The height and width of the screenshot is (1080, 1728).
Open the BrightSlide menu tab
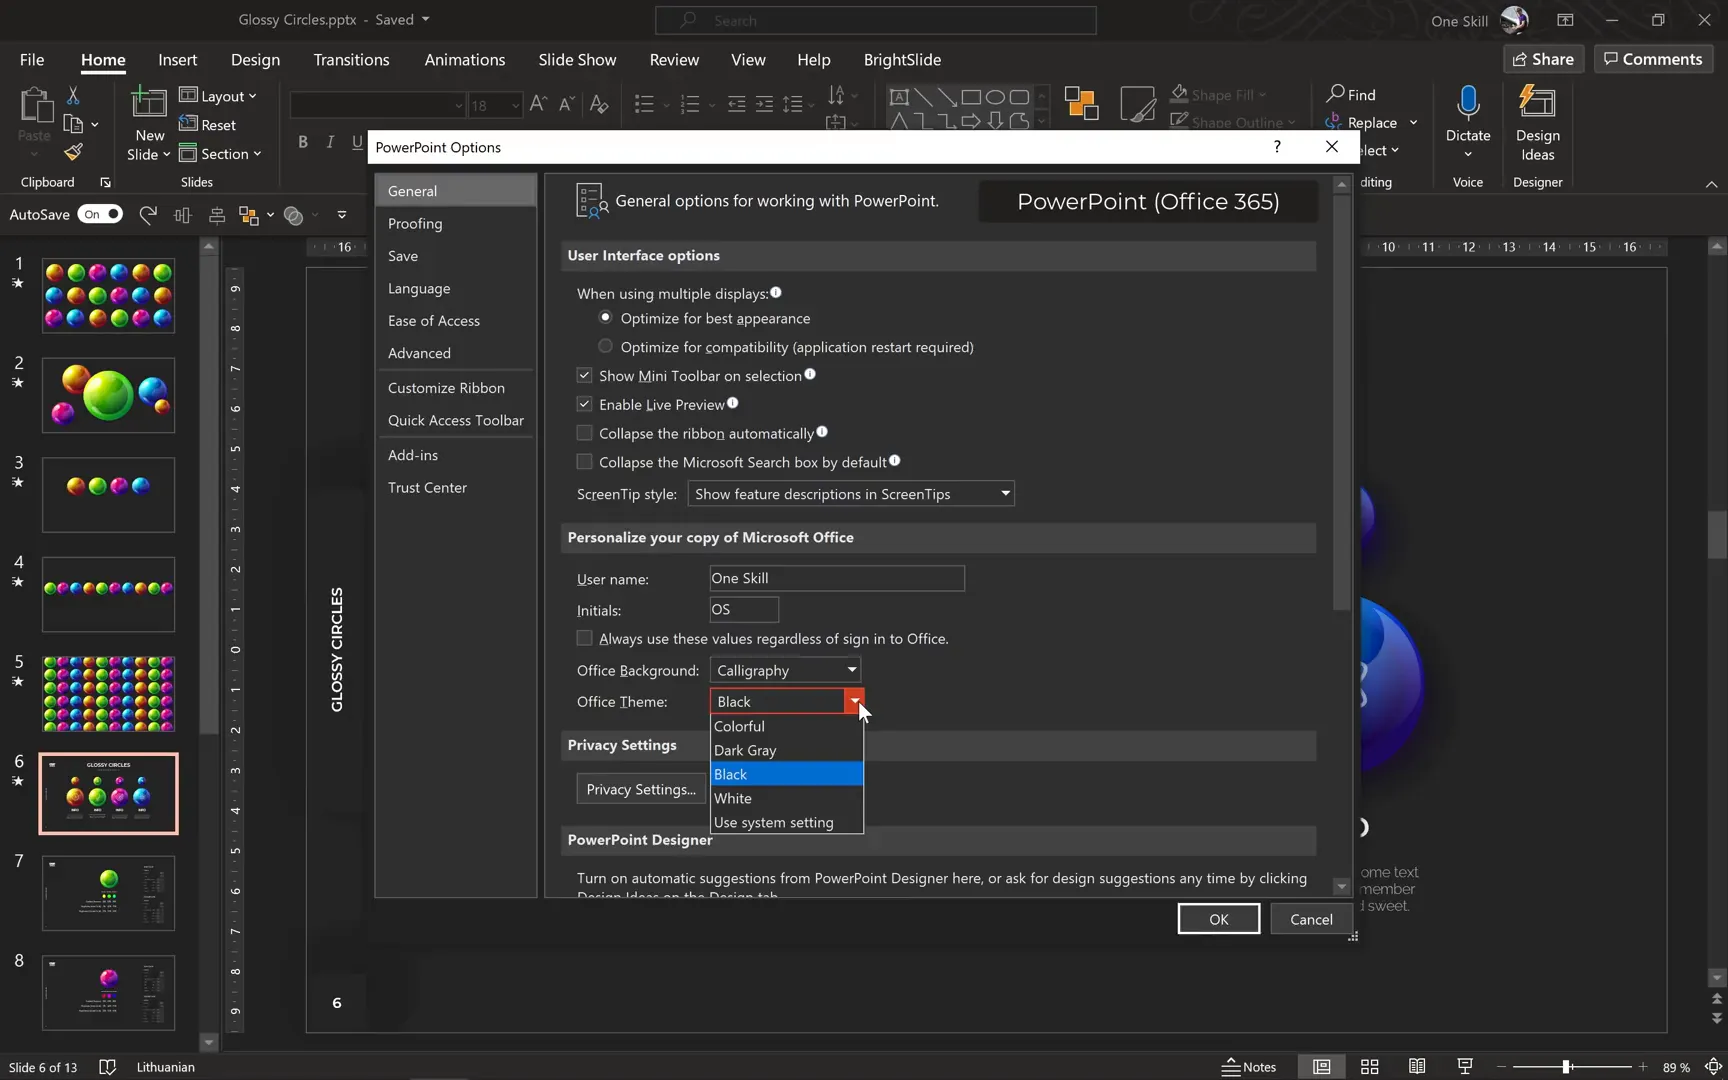click(x=901, y=59)
